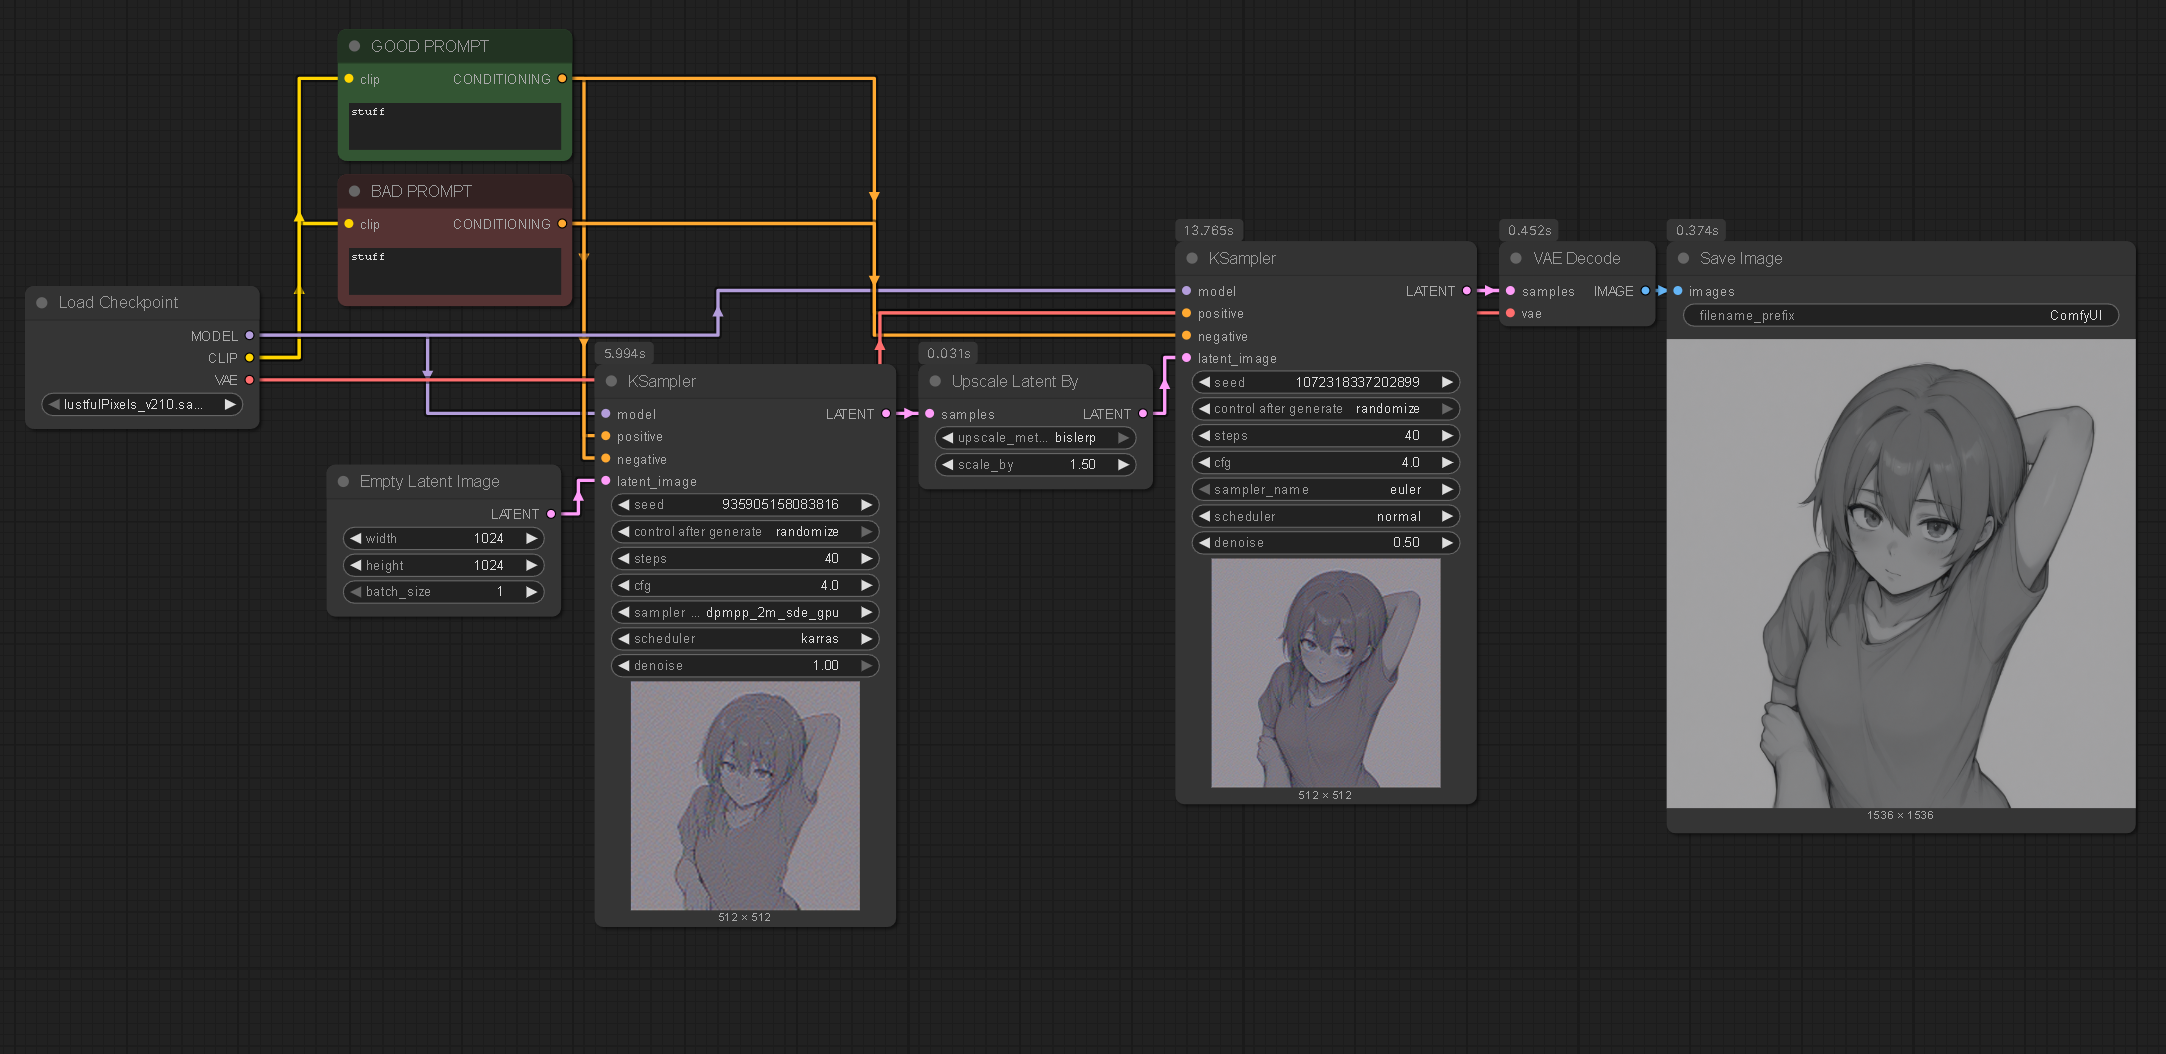
Task: Click the GOOD PROMPT text box
Action: coord(455,126)
